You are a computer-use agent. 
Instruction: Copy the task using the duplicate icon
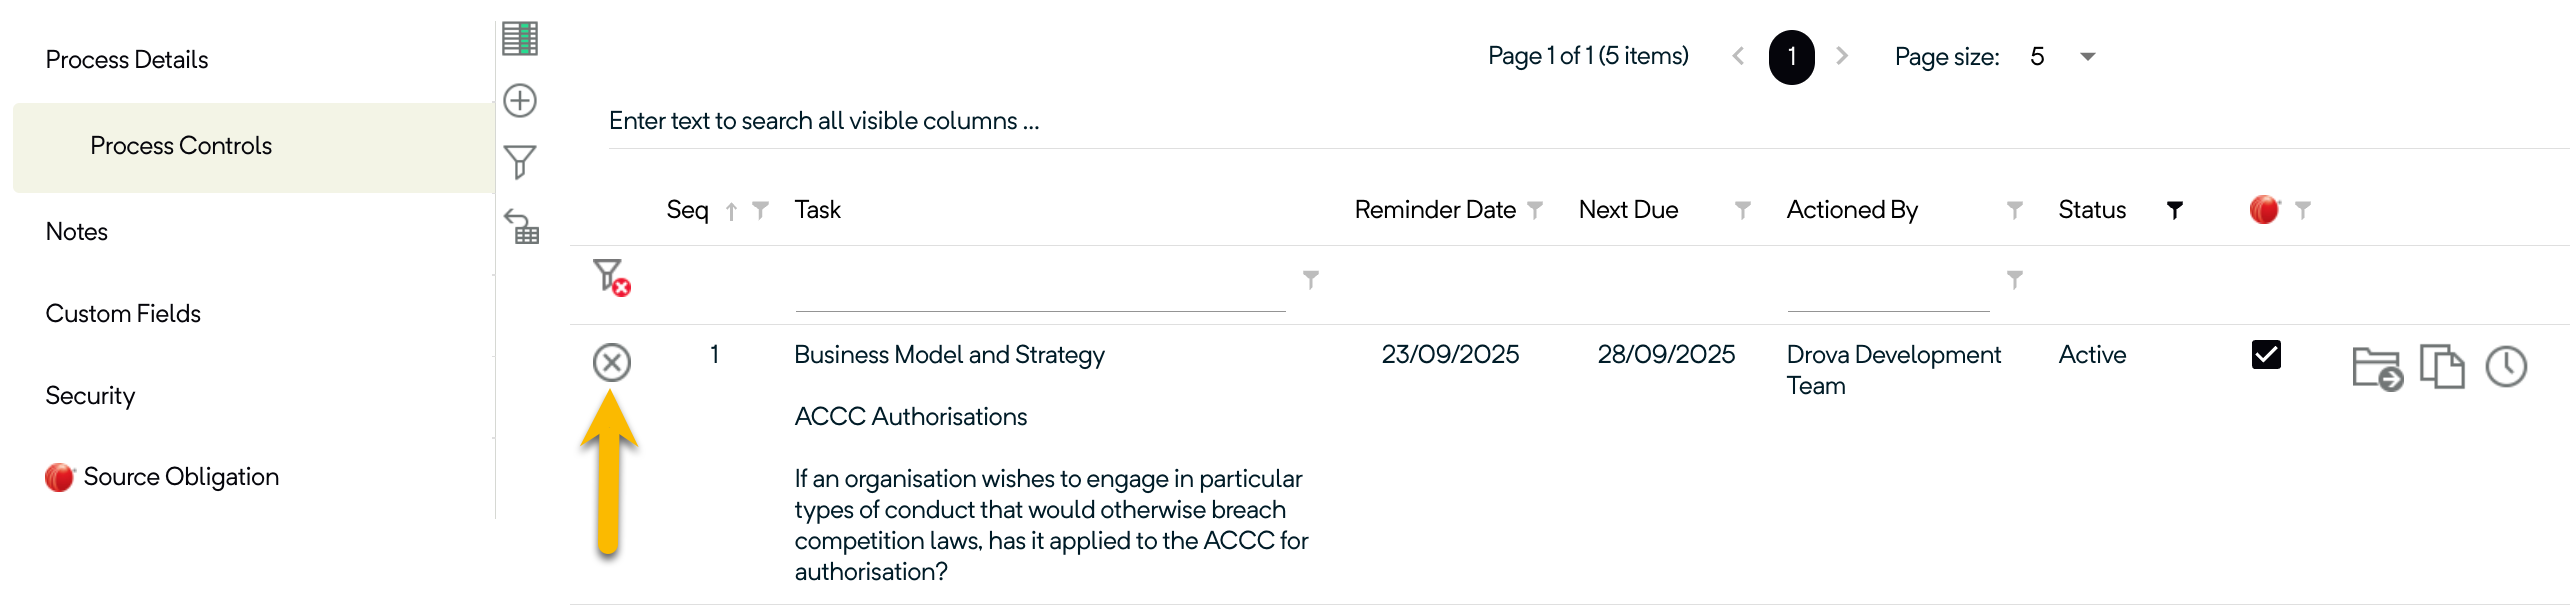pyautogui.click(x=2441, y=366)
